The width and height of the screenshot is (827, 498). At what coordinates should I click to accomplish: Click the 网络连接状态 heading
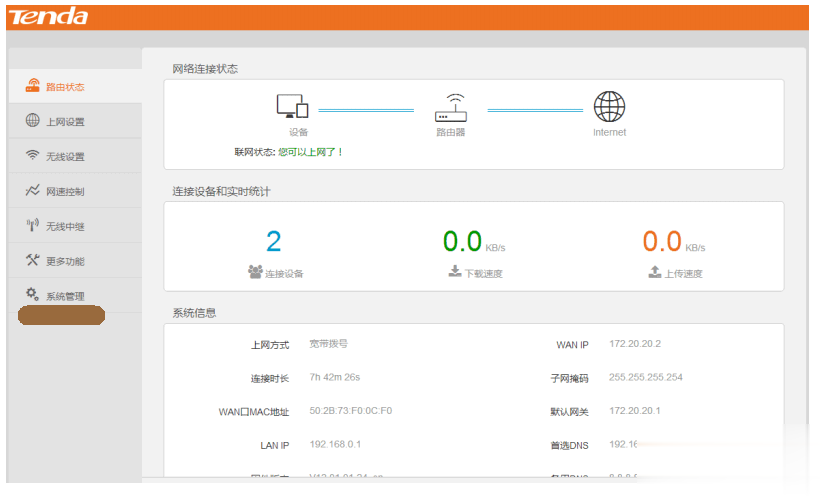click(205, 69)
